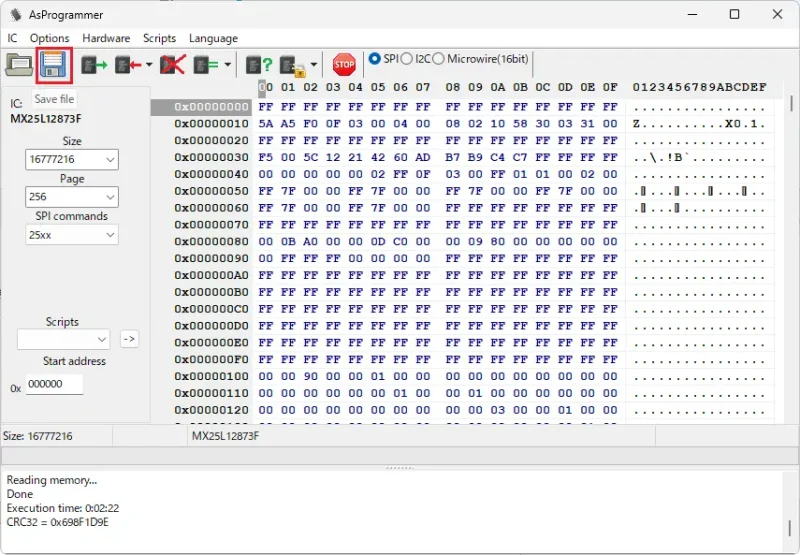Select the SPI radio button

(375, 59)
